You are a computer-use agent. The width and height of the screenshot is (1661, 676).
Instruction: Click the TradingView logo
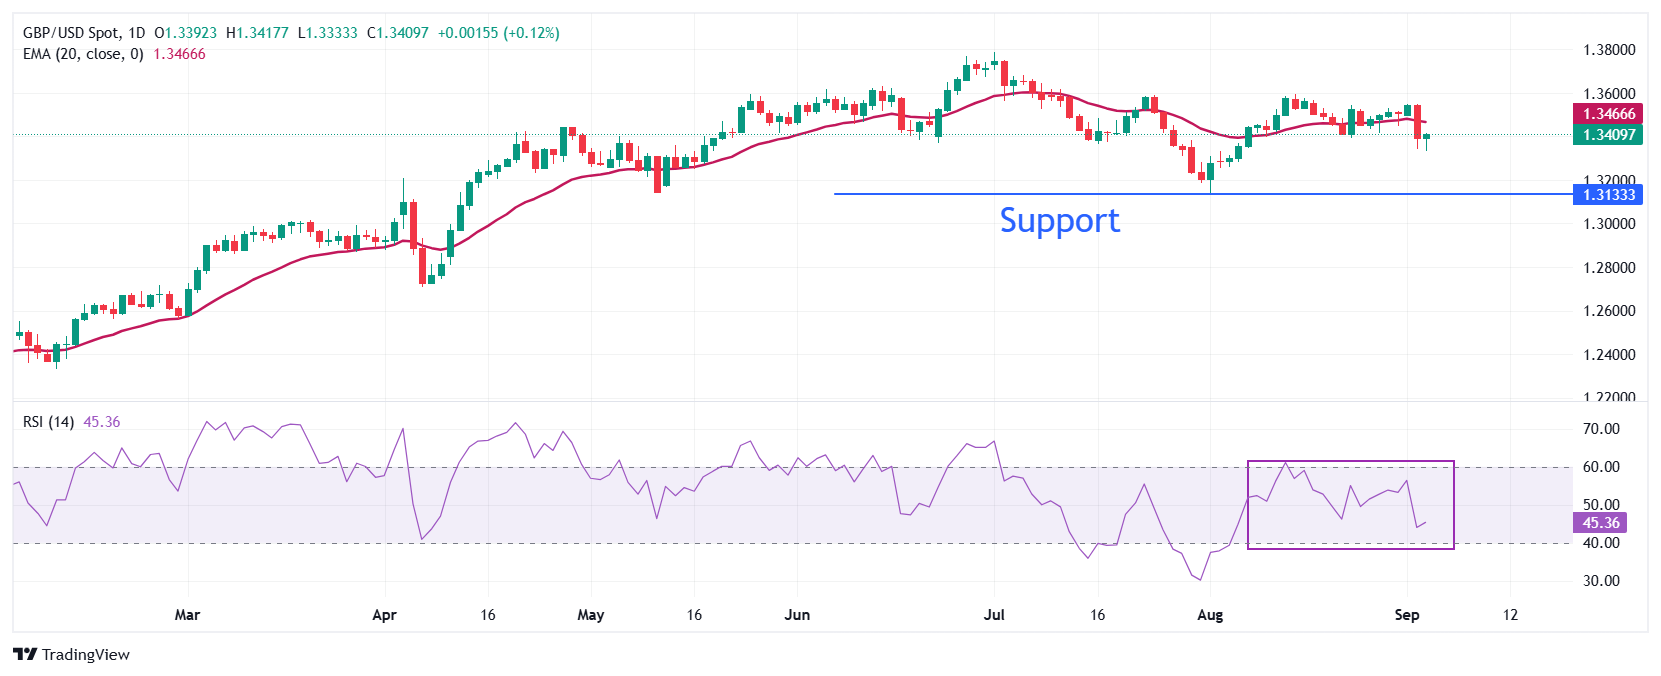[71, 654]
